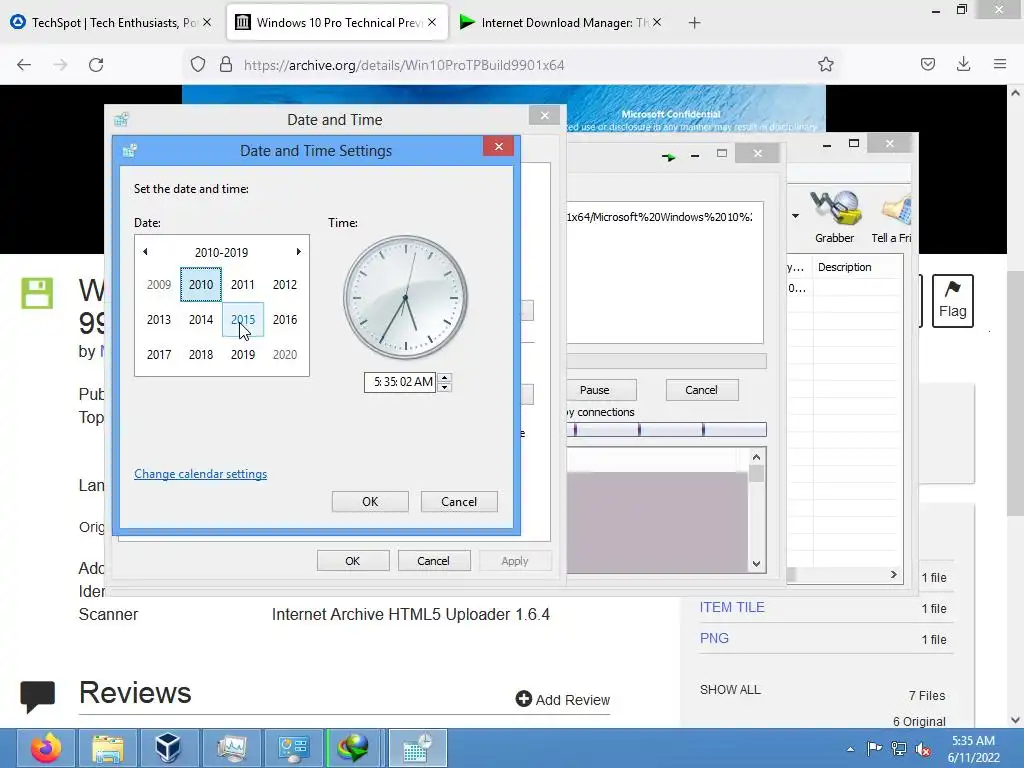Go to previous decade in calendar
The image size is (1024, 768).
(145, 251)
